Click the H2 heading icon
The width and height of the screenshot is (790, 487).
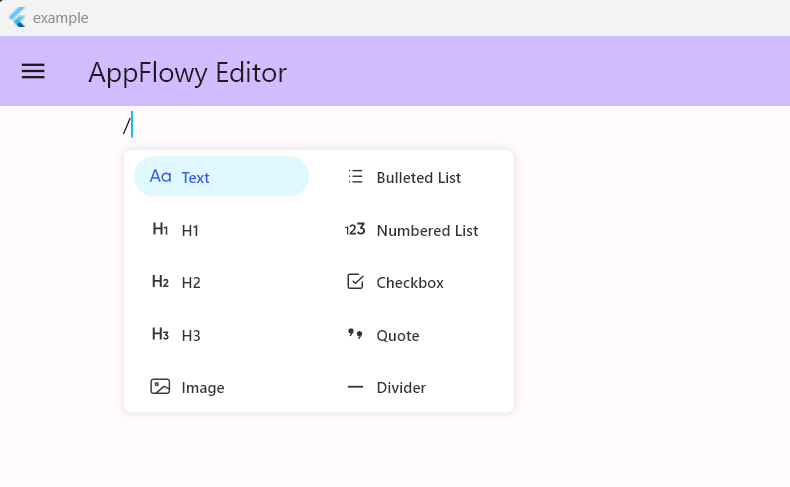160,282
